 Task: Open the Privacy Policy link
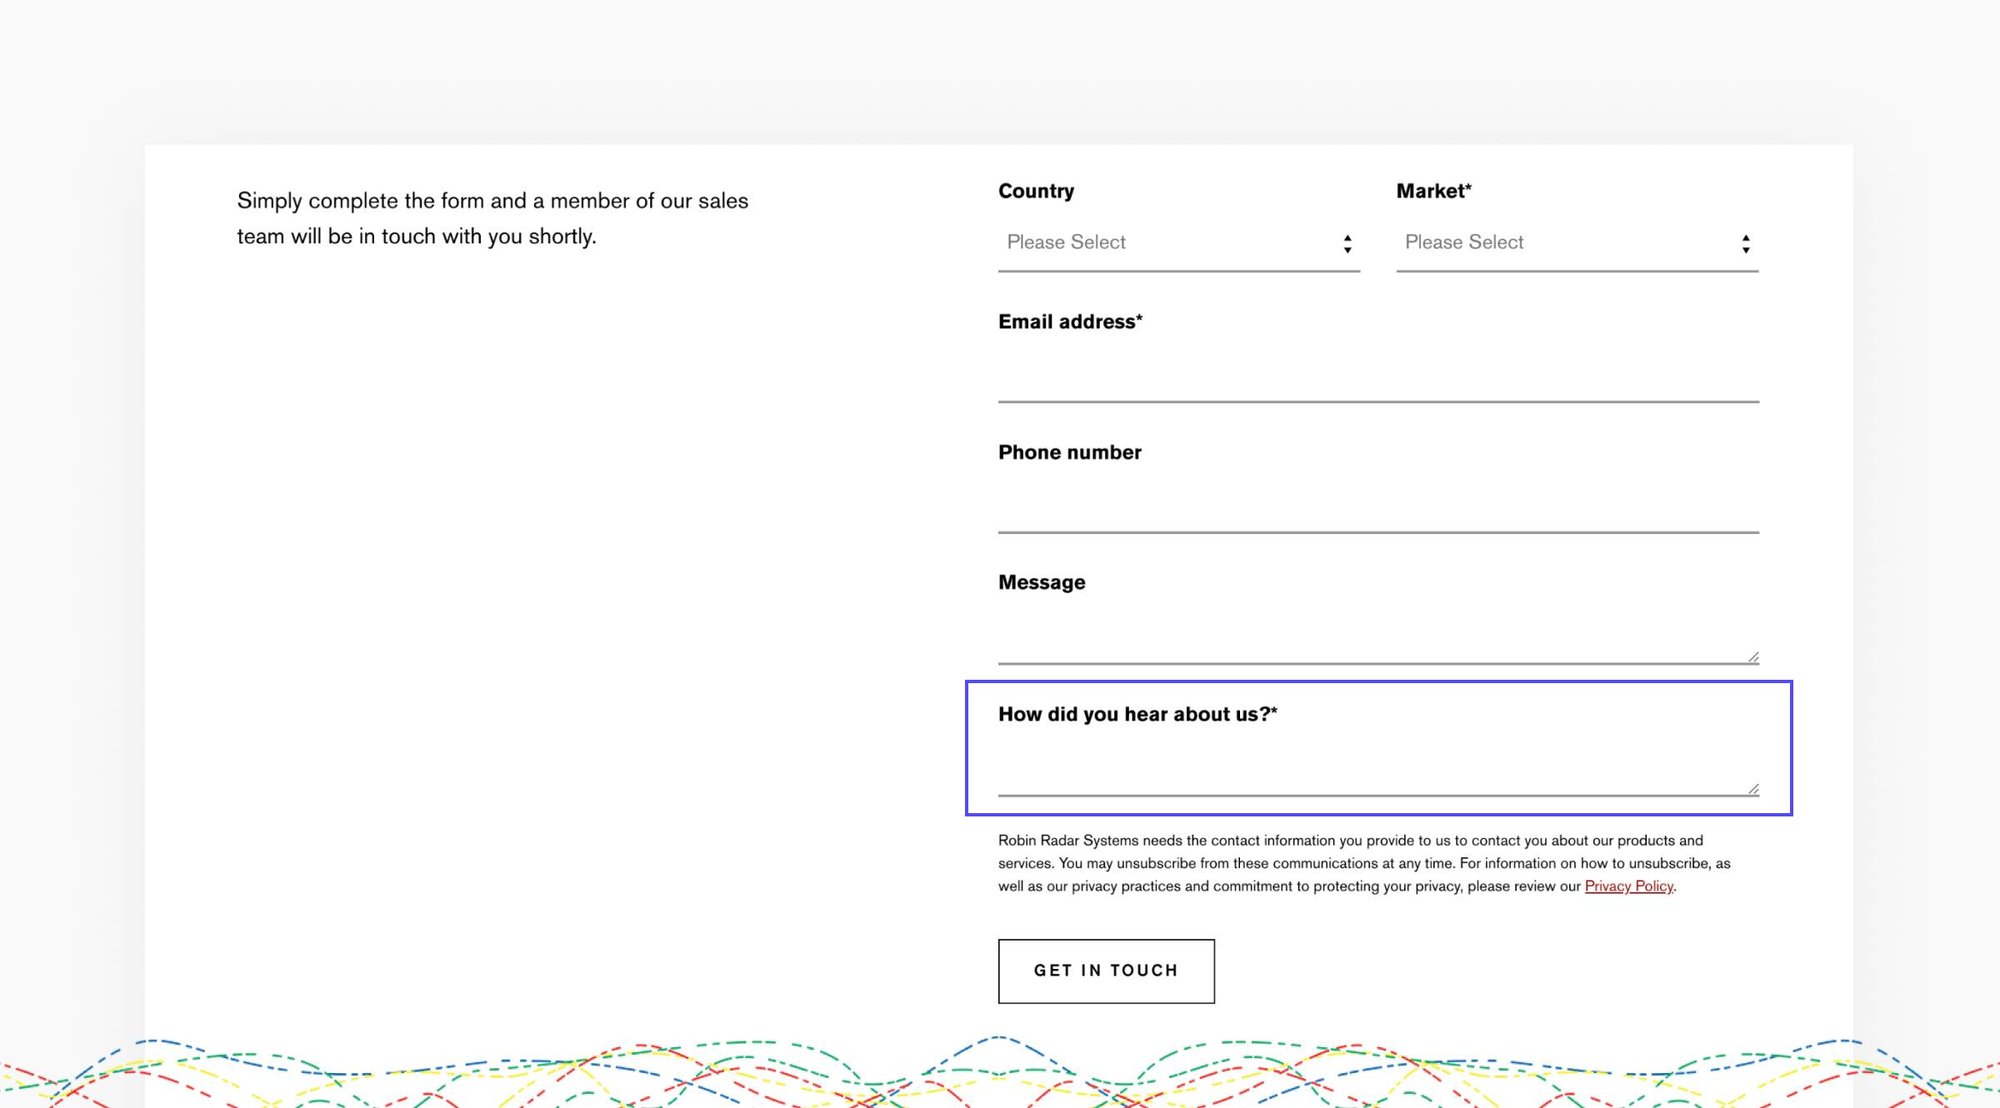coord(1628,886)
